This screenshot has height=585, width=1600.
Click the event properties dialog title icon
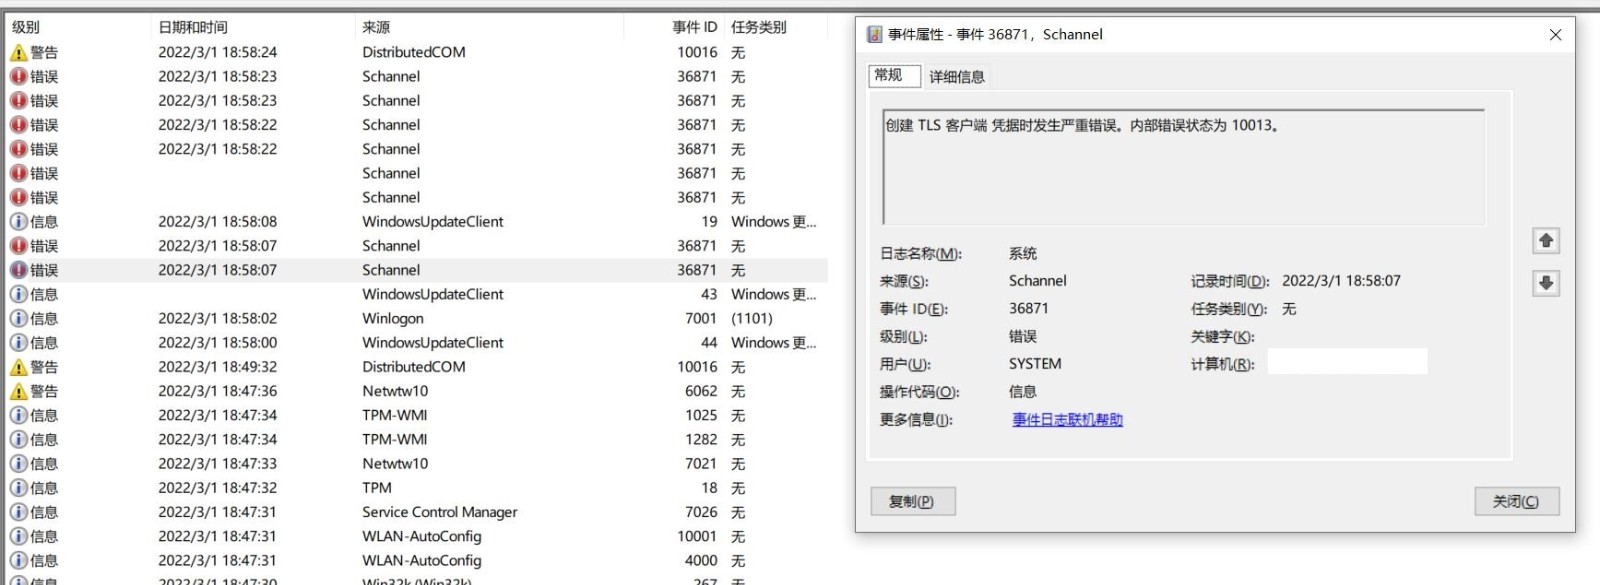(x=874, y=35)
